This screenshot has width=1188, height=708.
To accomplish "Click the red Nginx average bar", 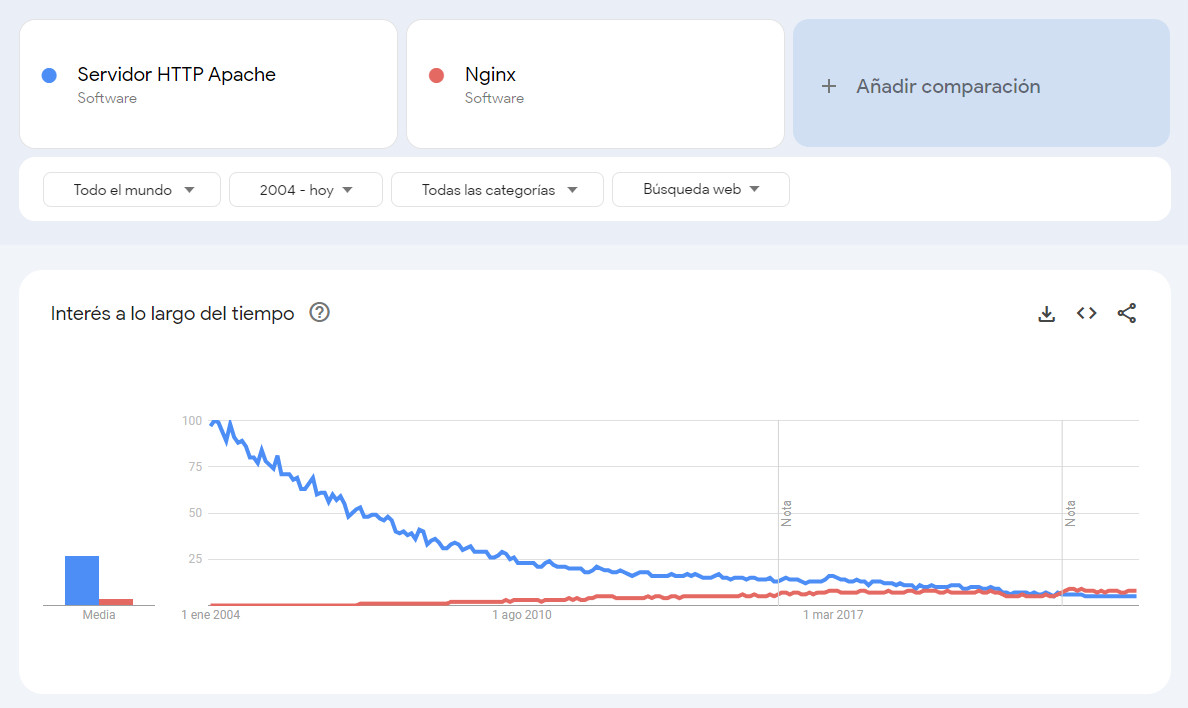I will click(x=116, y=602).
